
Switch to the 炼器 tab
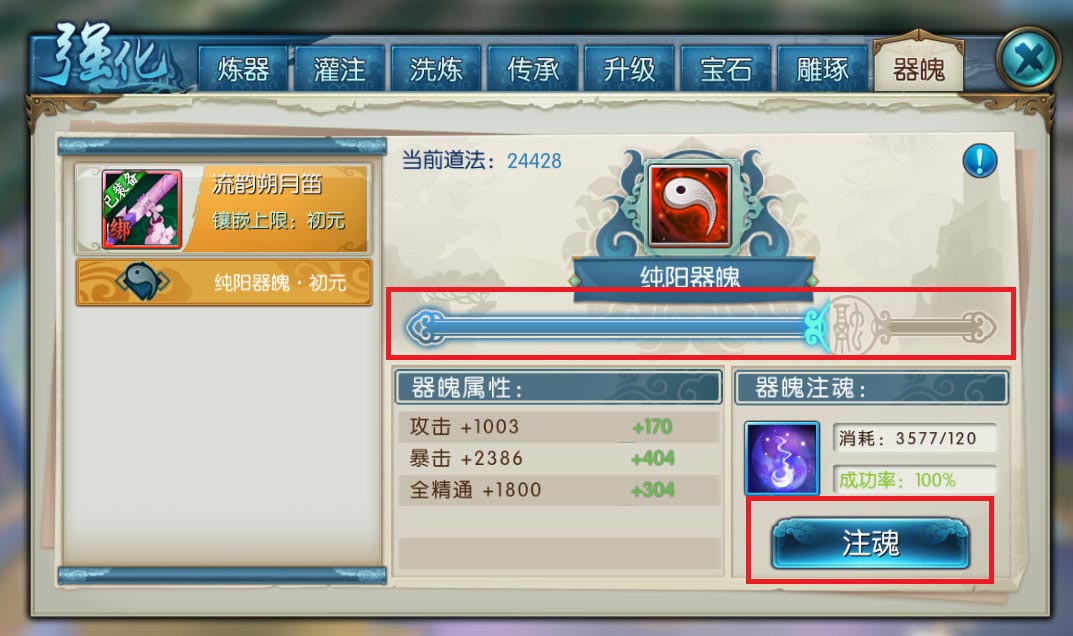(244, 68)
